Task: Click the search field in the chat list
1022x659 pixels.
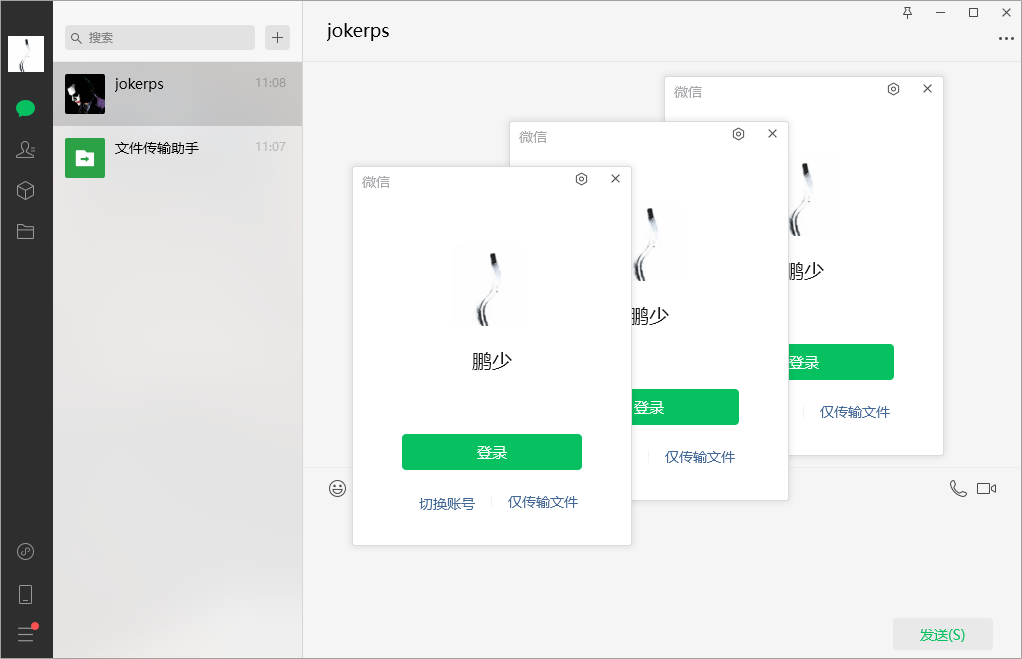Action: pos(160,38)
